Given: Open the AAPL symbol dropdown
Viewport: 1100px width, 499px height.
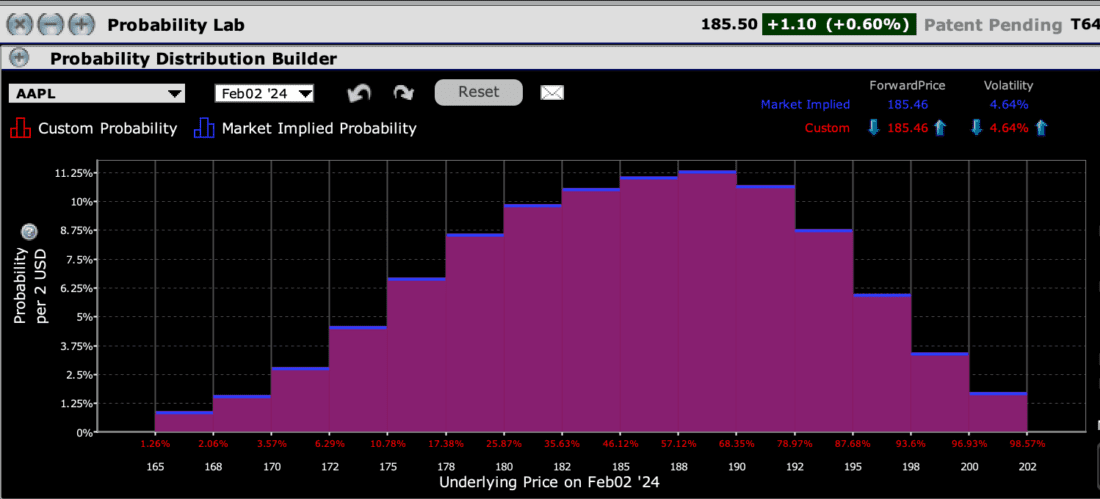Looking at the screenshot, I should [x=97, y=93].
